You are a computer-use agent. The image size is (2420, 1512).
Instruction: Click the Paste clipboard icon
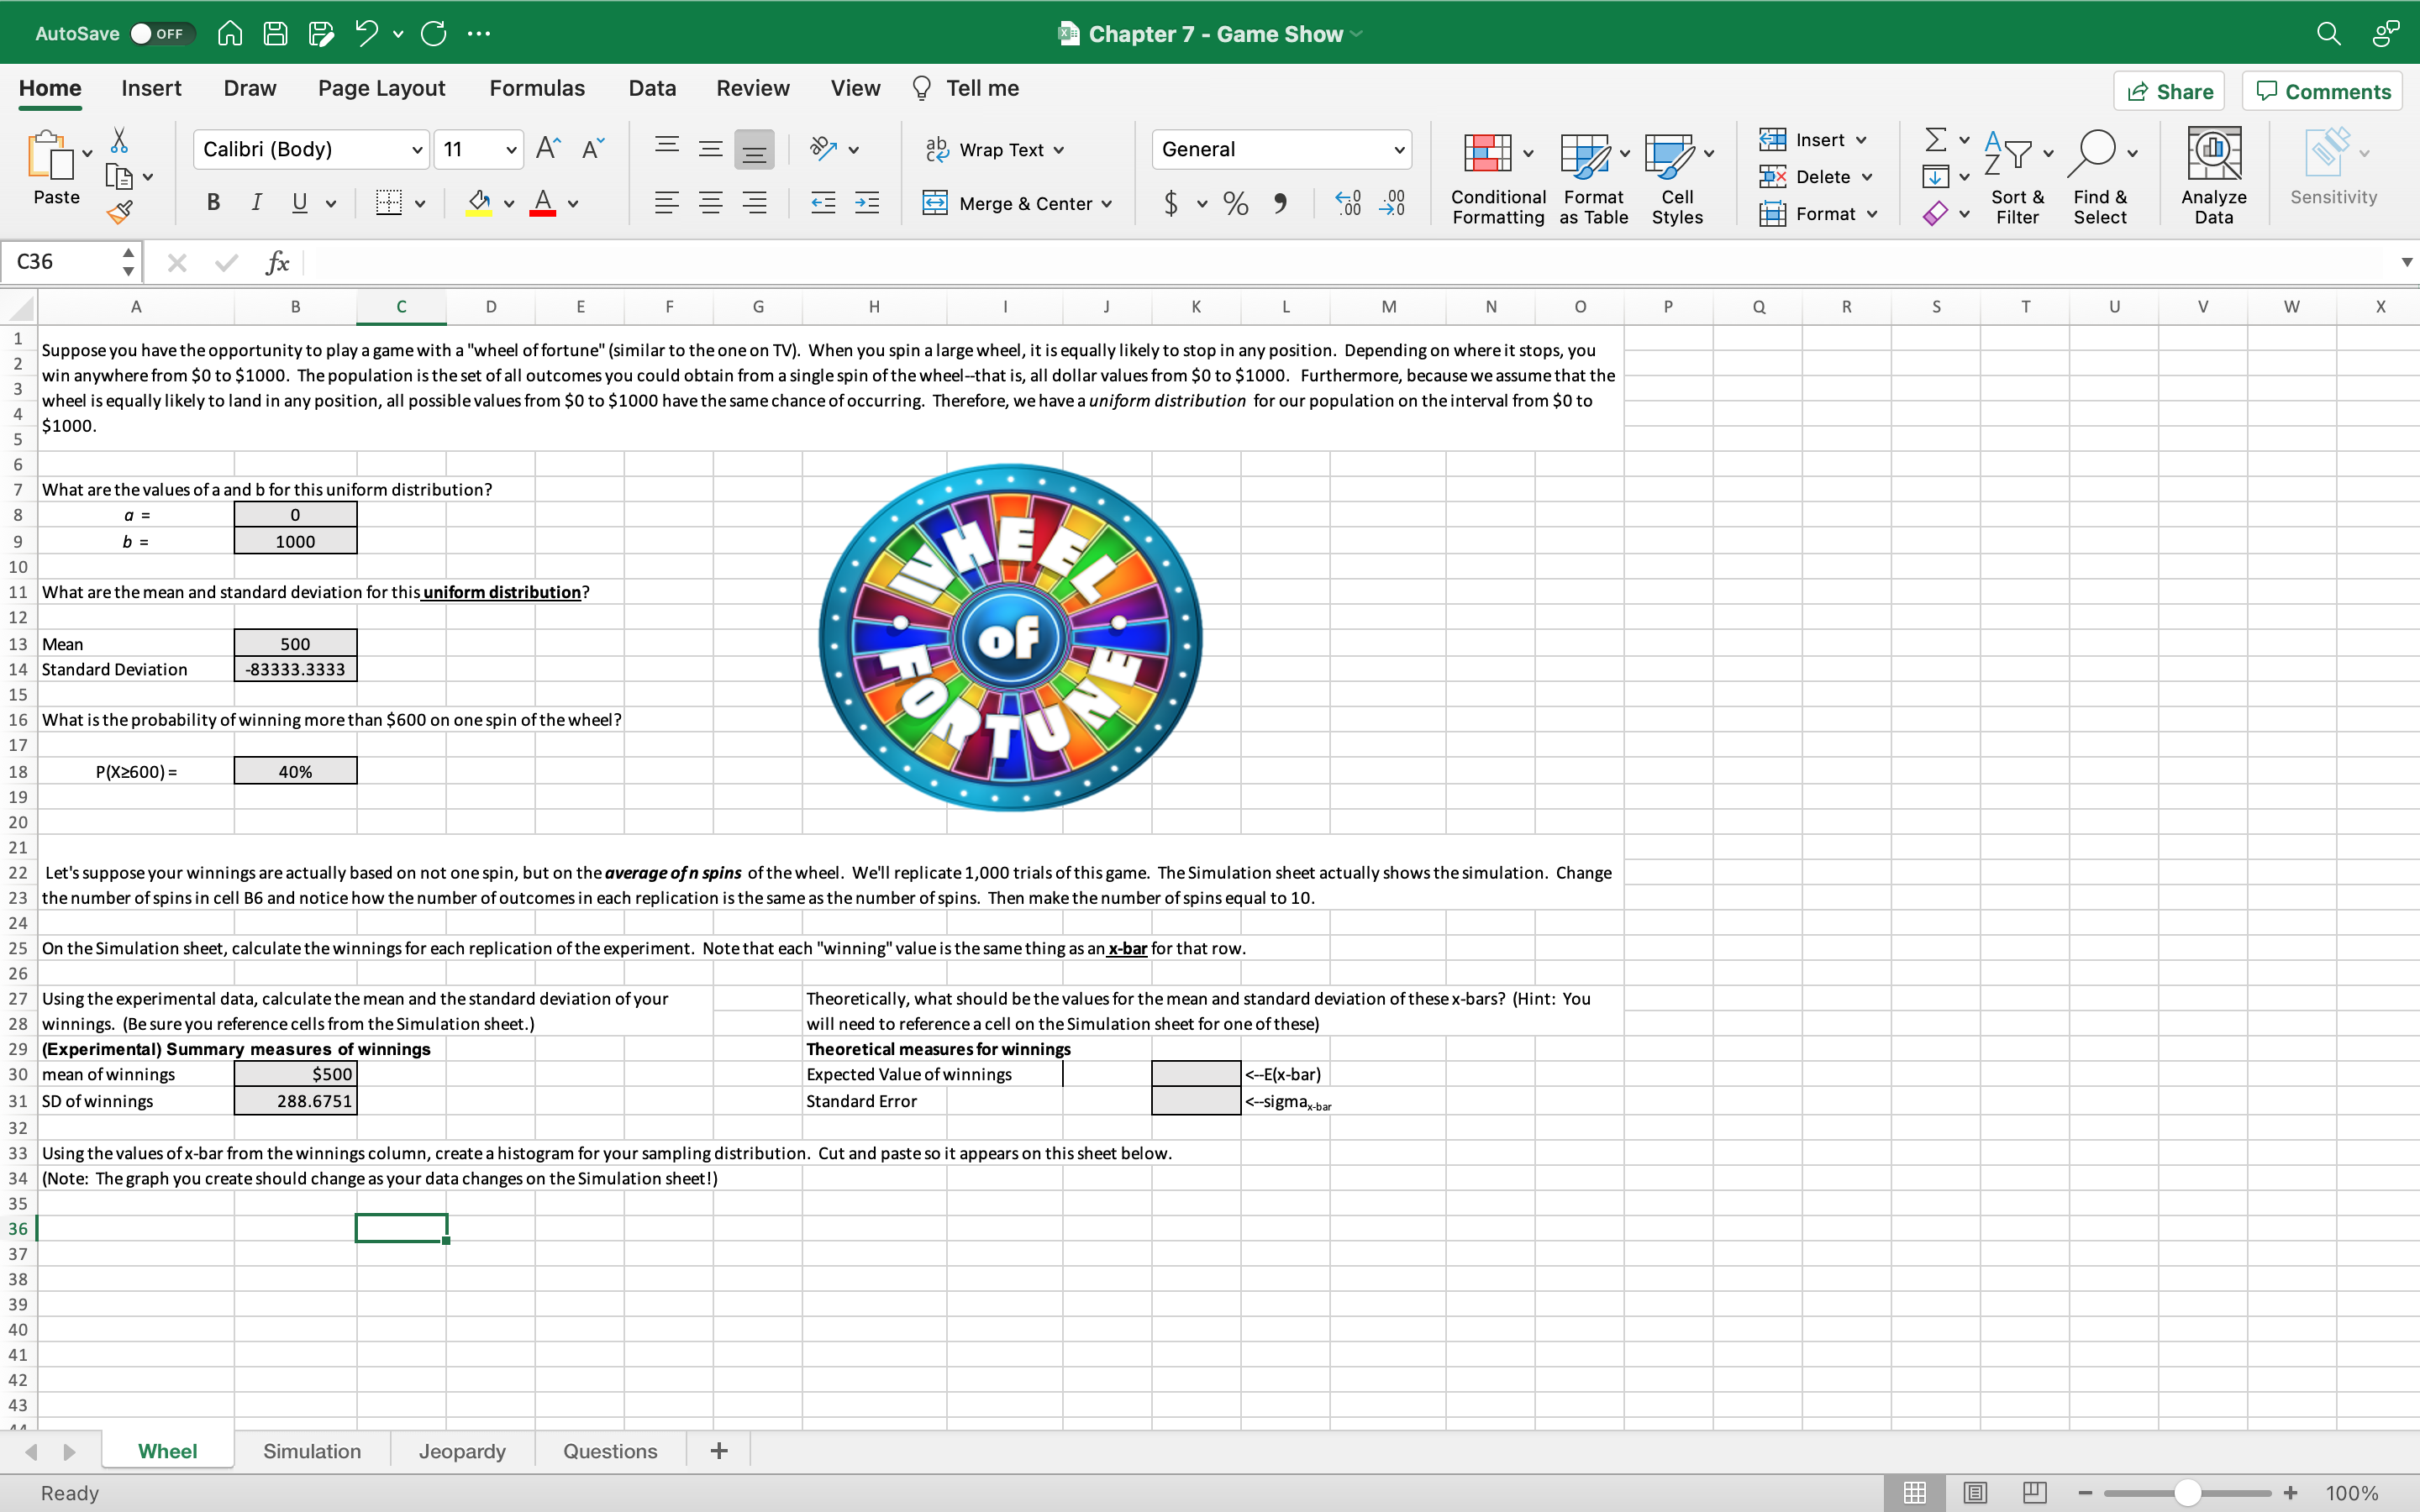coord(50,155)
